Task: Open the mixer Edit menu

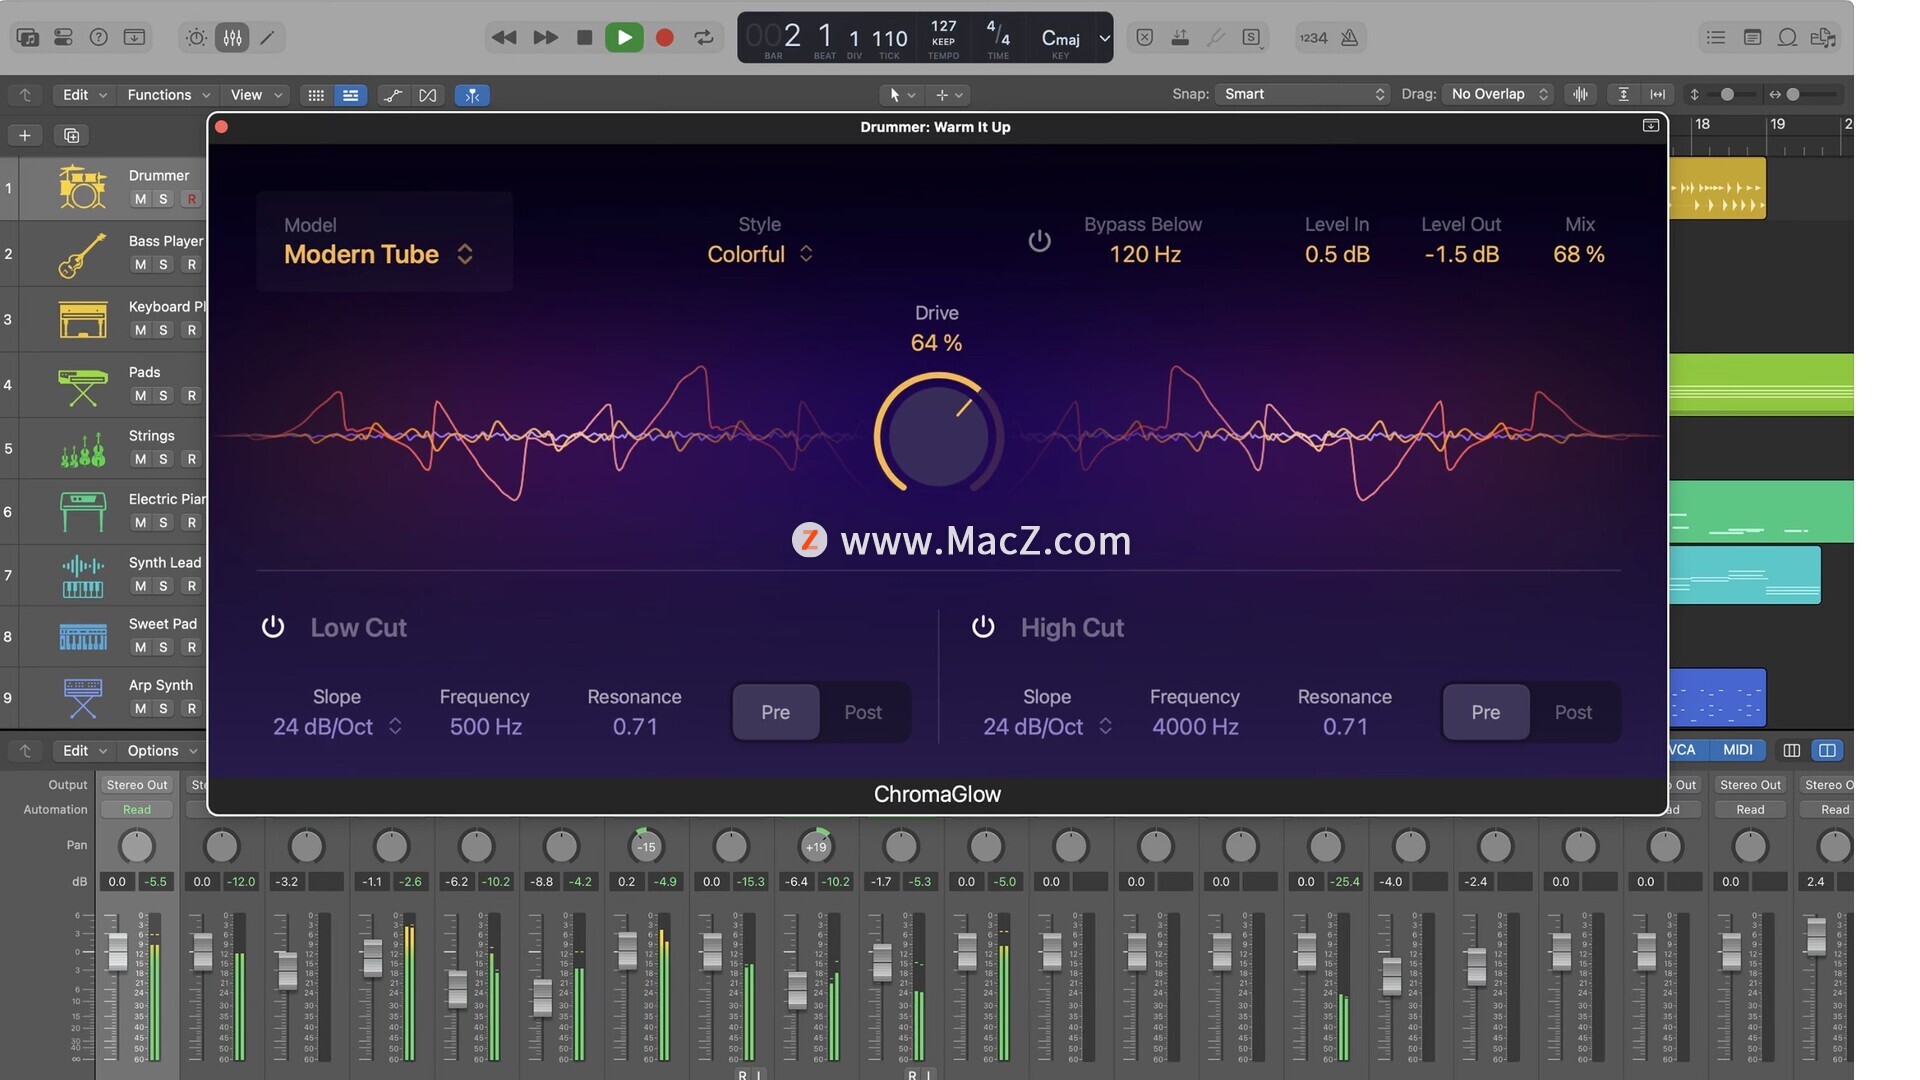Action: tap(84, 751)
